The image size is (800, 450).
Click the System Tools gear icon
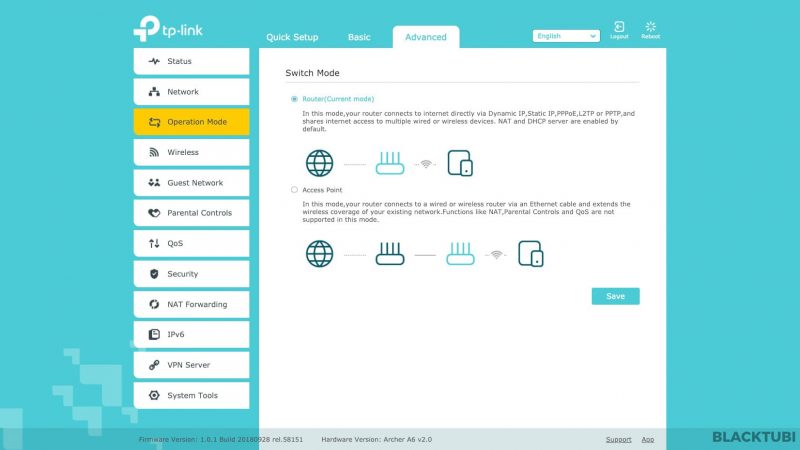[x=154, y=395]
